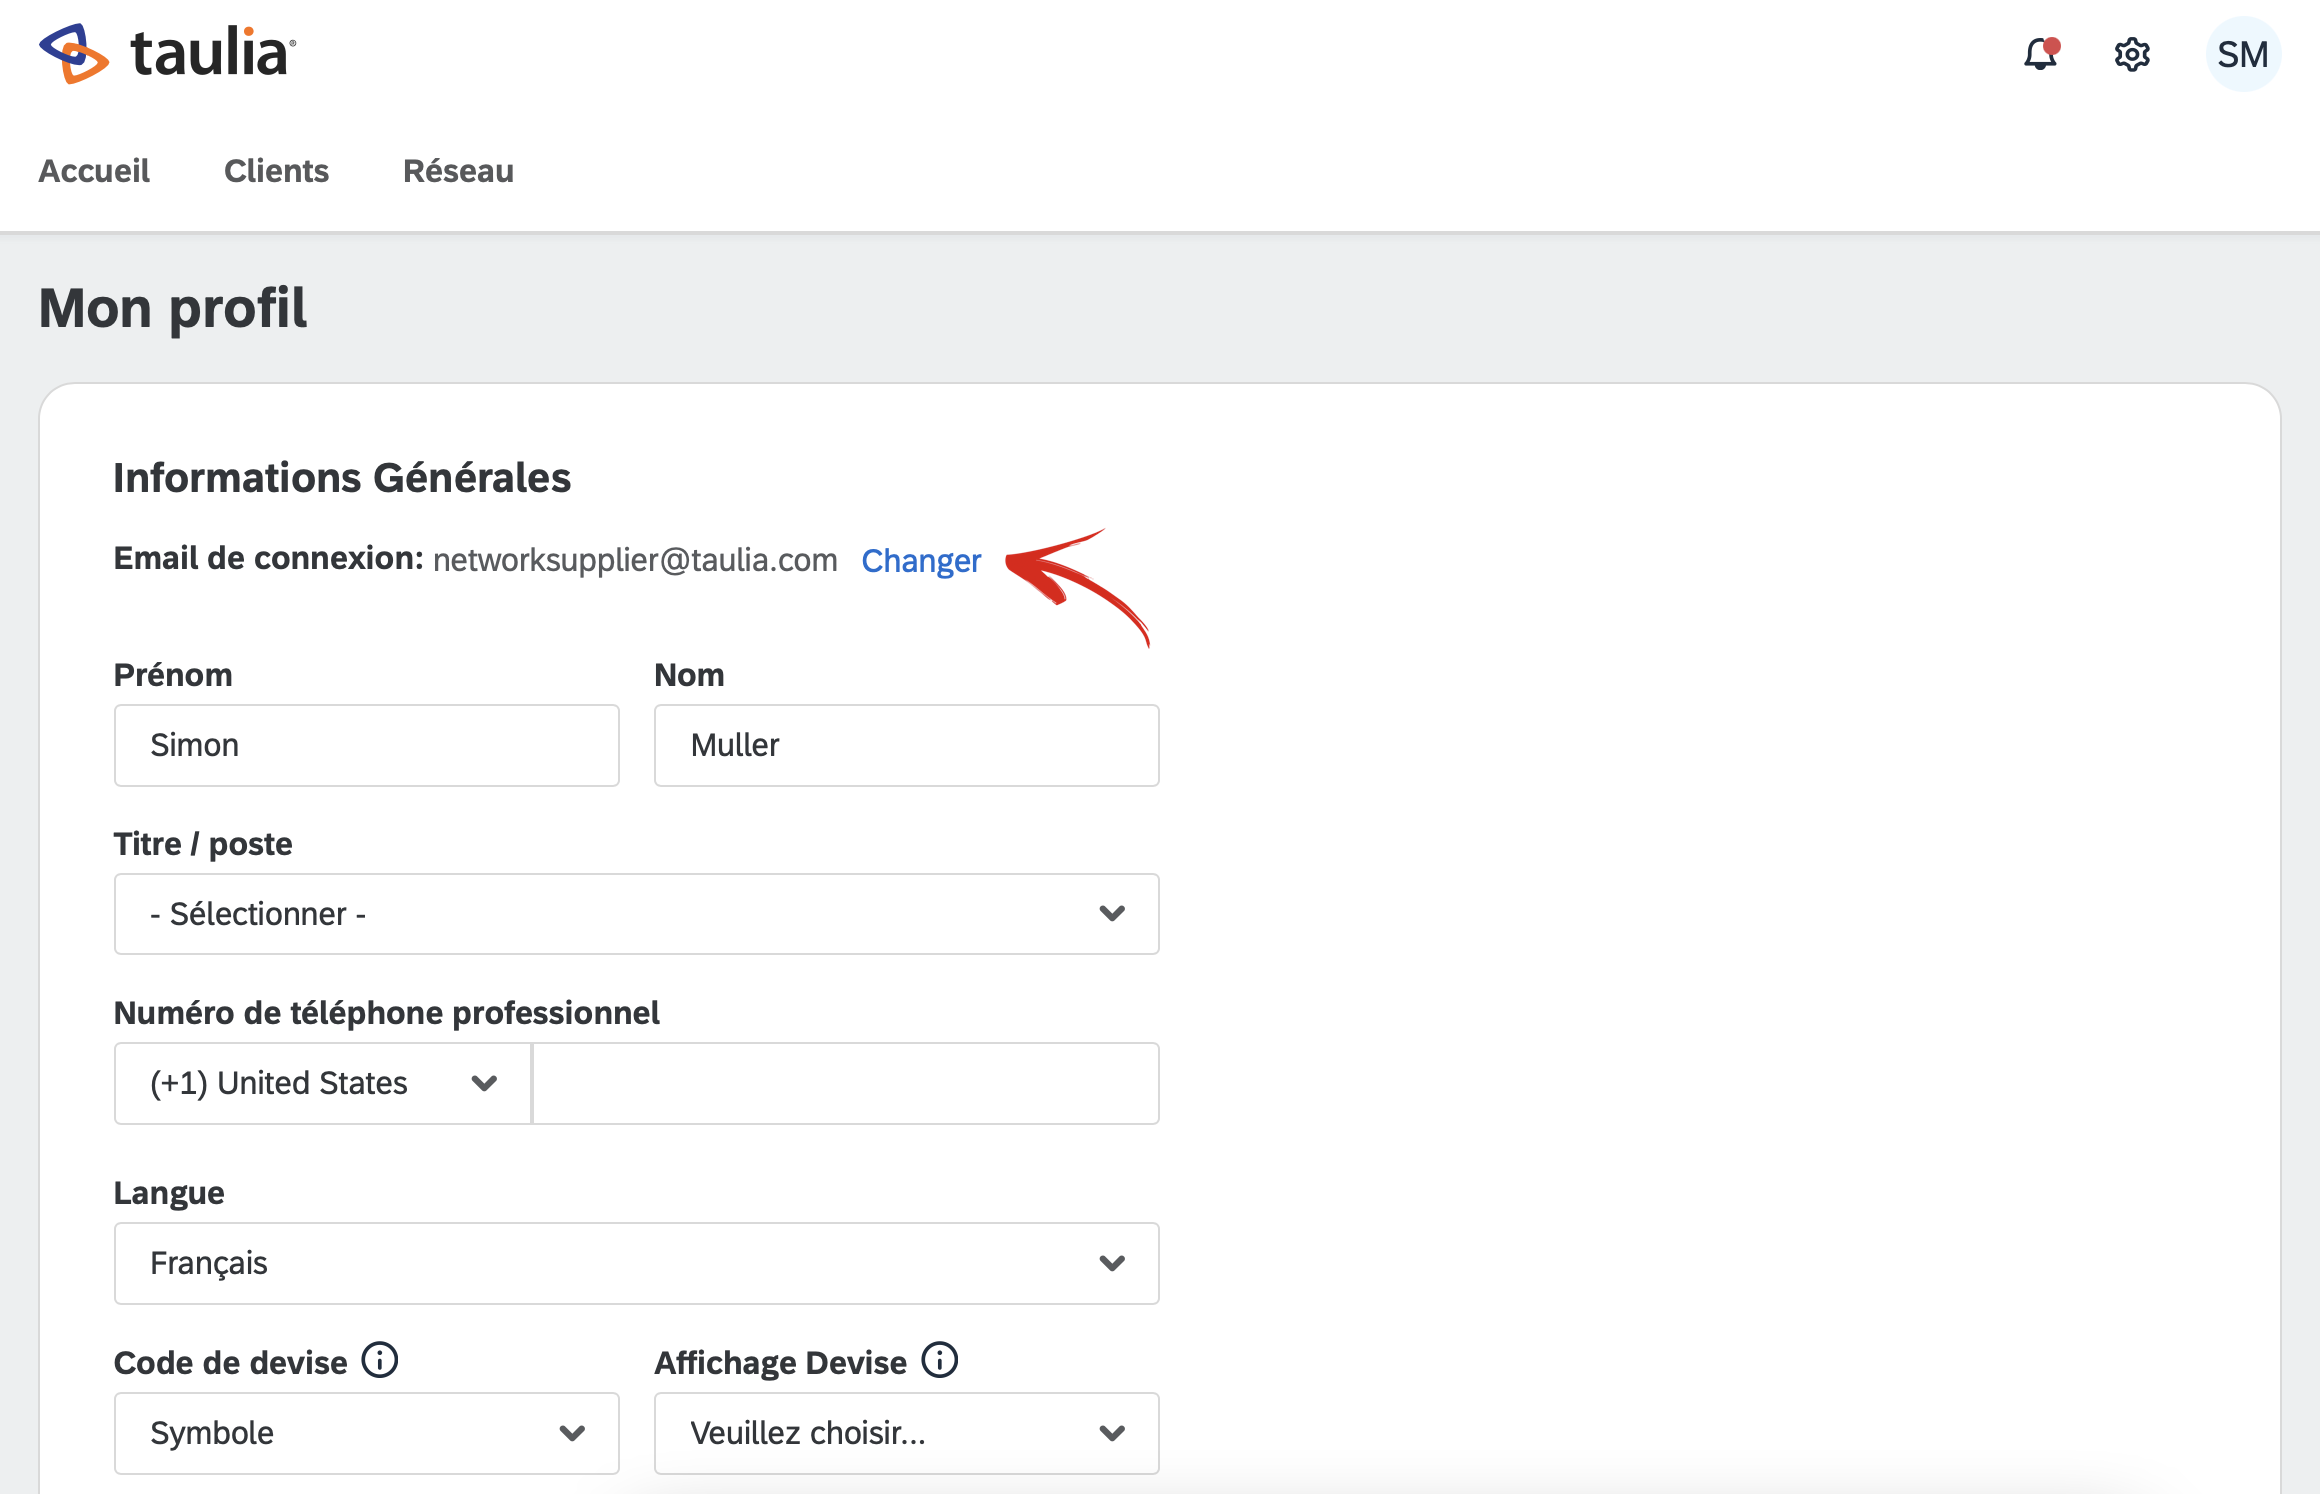Open the SM user avatar menu
Image resolution: width=2320 pixels, height=1494 pixels.
[x=2243, y=54]
